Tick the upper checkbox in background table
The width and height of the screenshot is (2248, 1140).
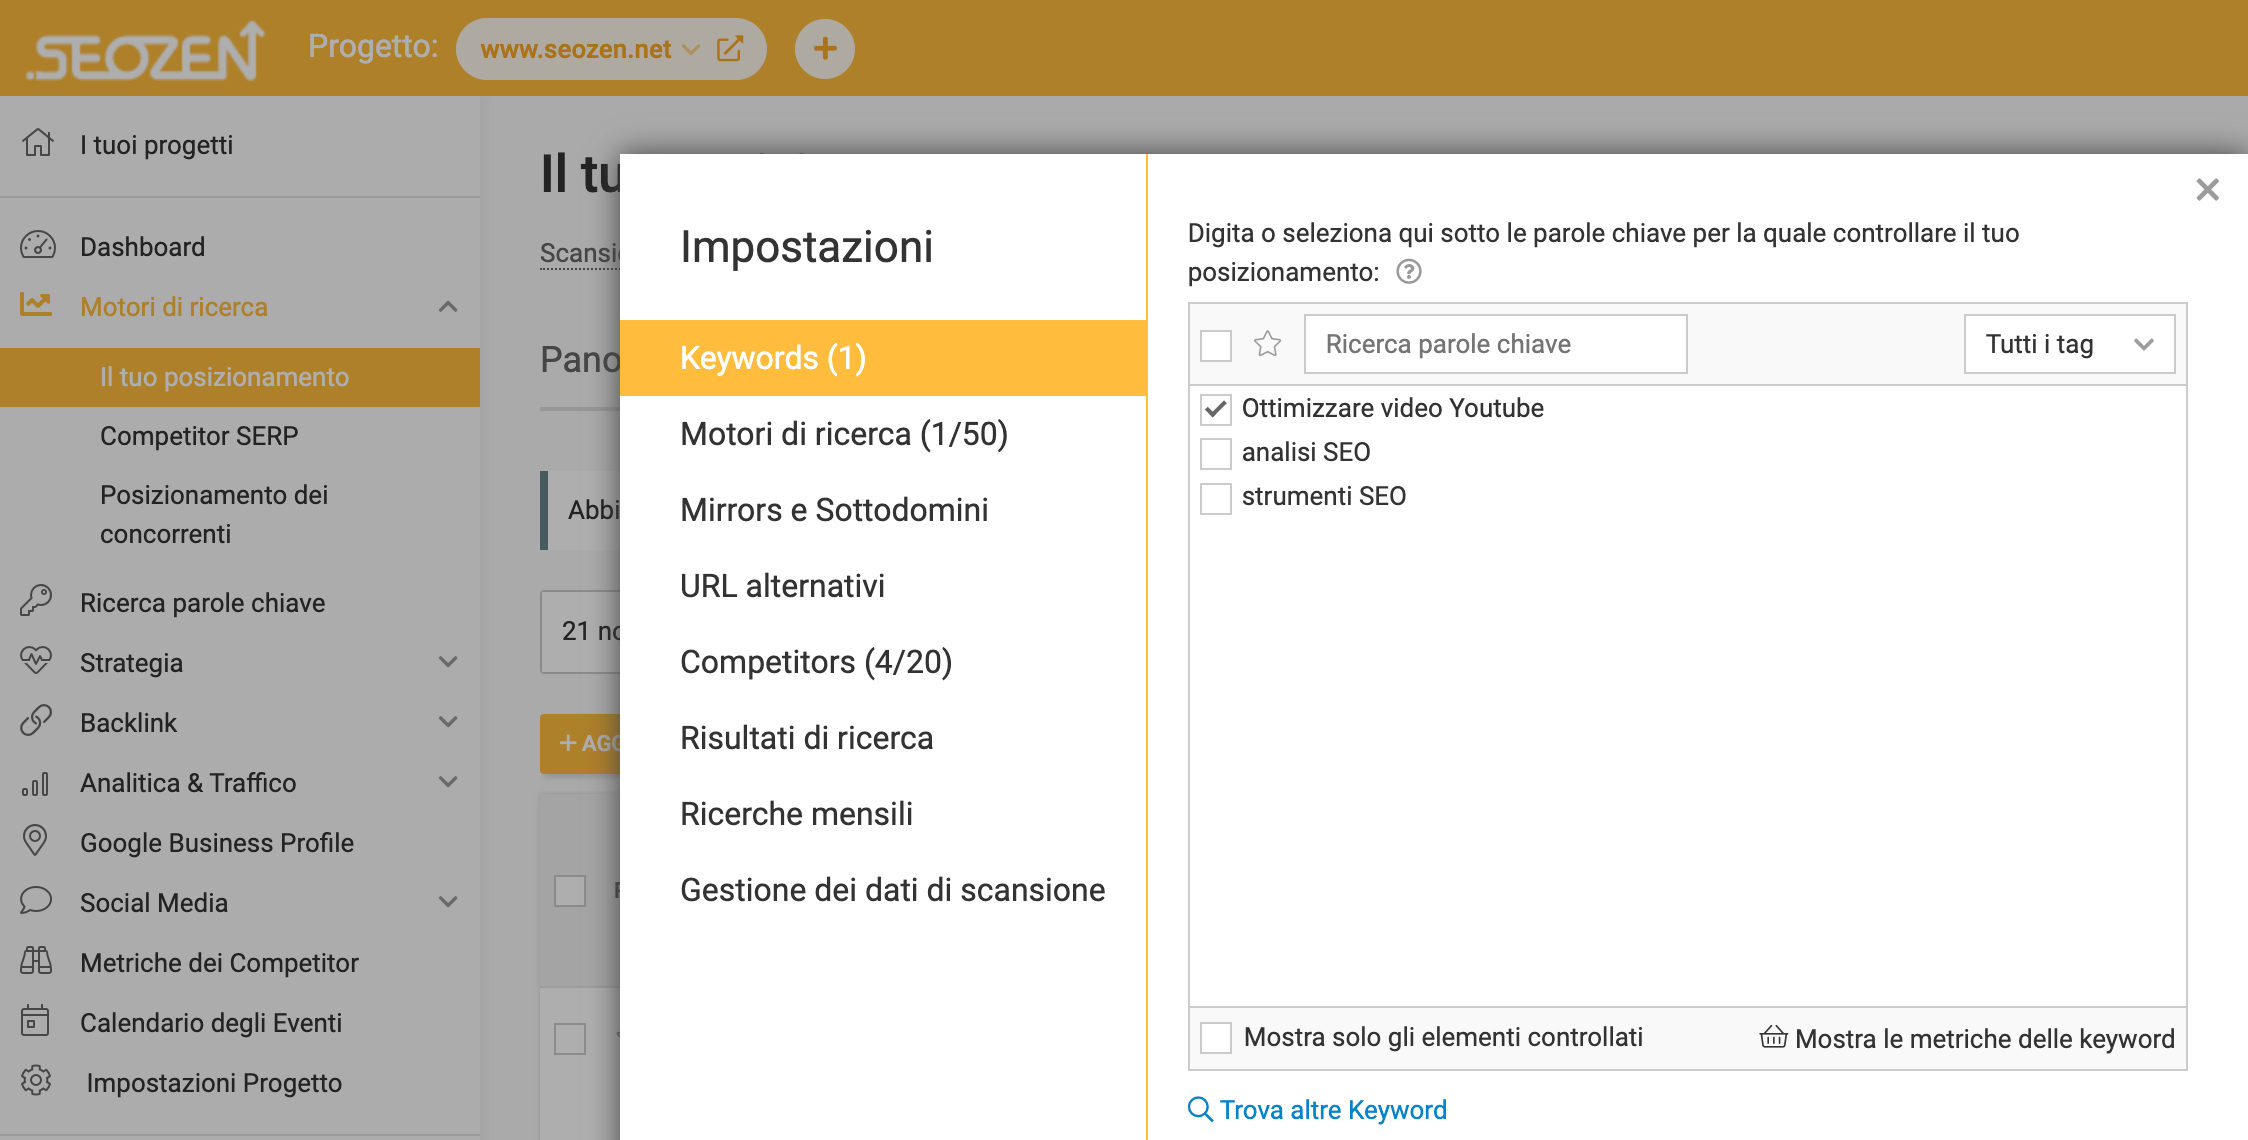570,890
